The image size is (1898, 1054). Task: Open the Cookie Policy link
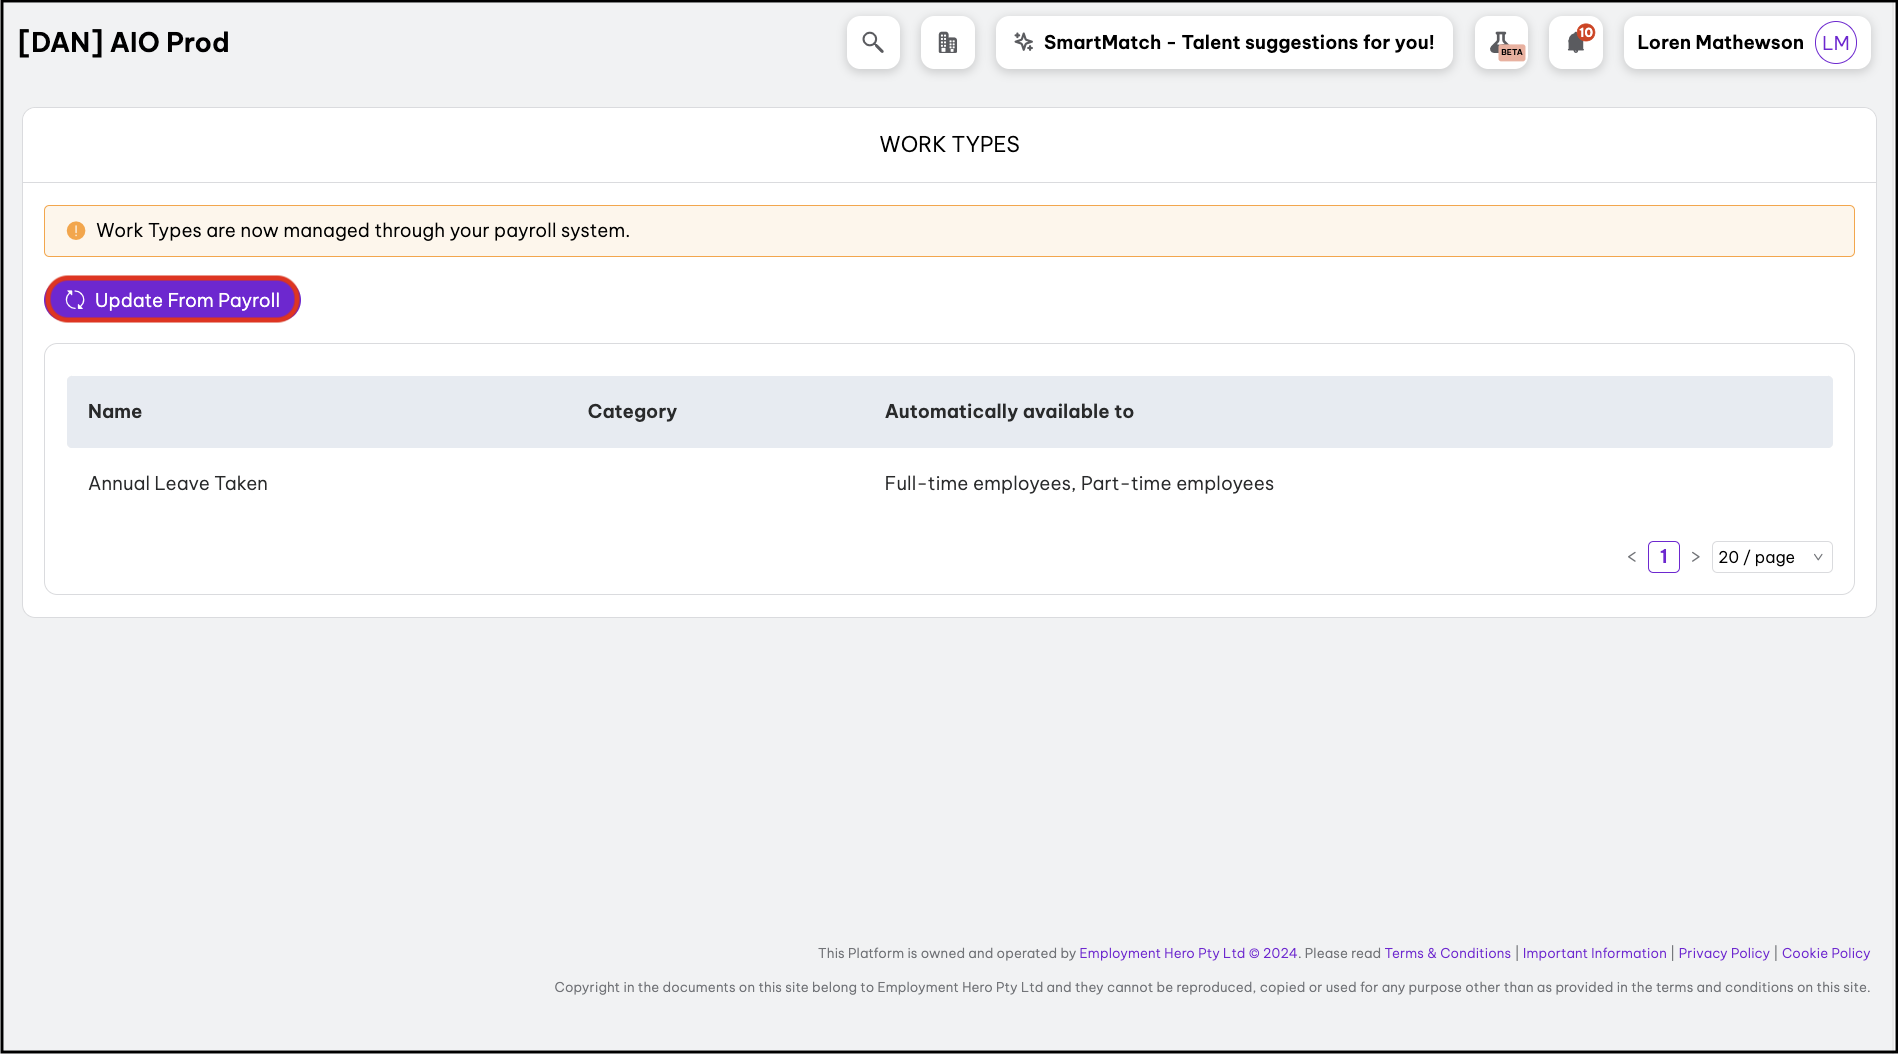click(1825, 953)
